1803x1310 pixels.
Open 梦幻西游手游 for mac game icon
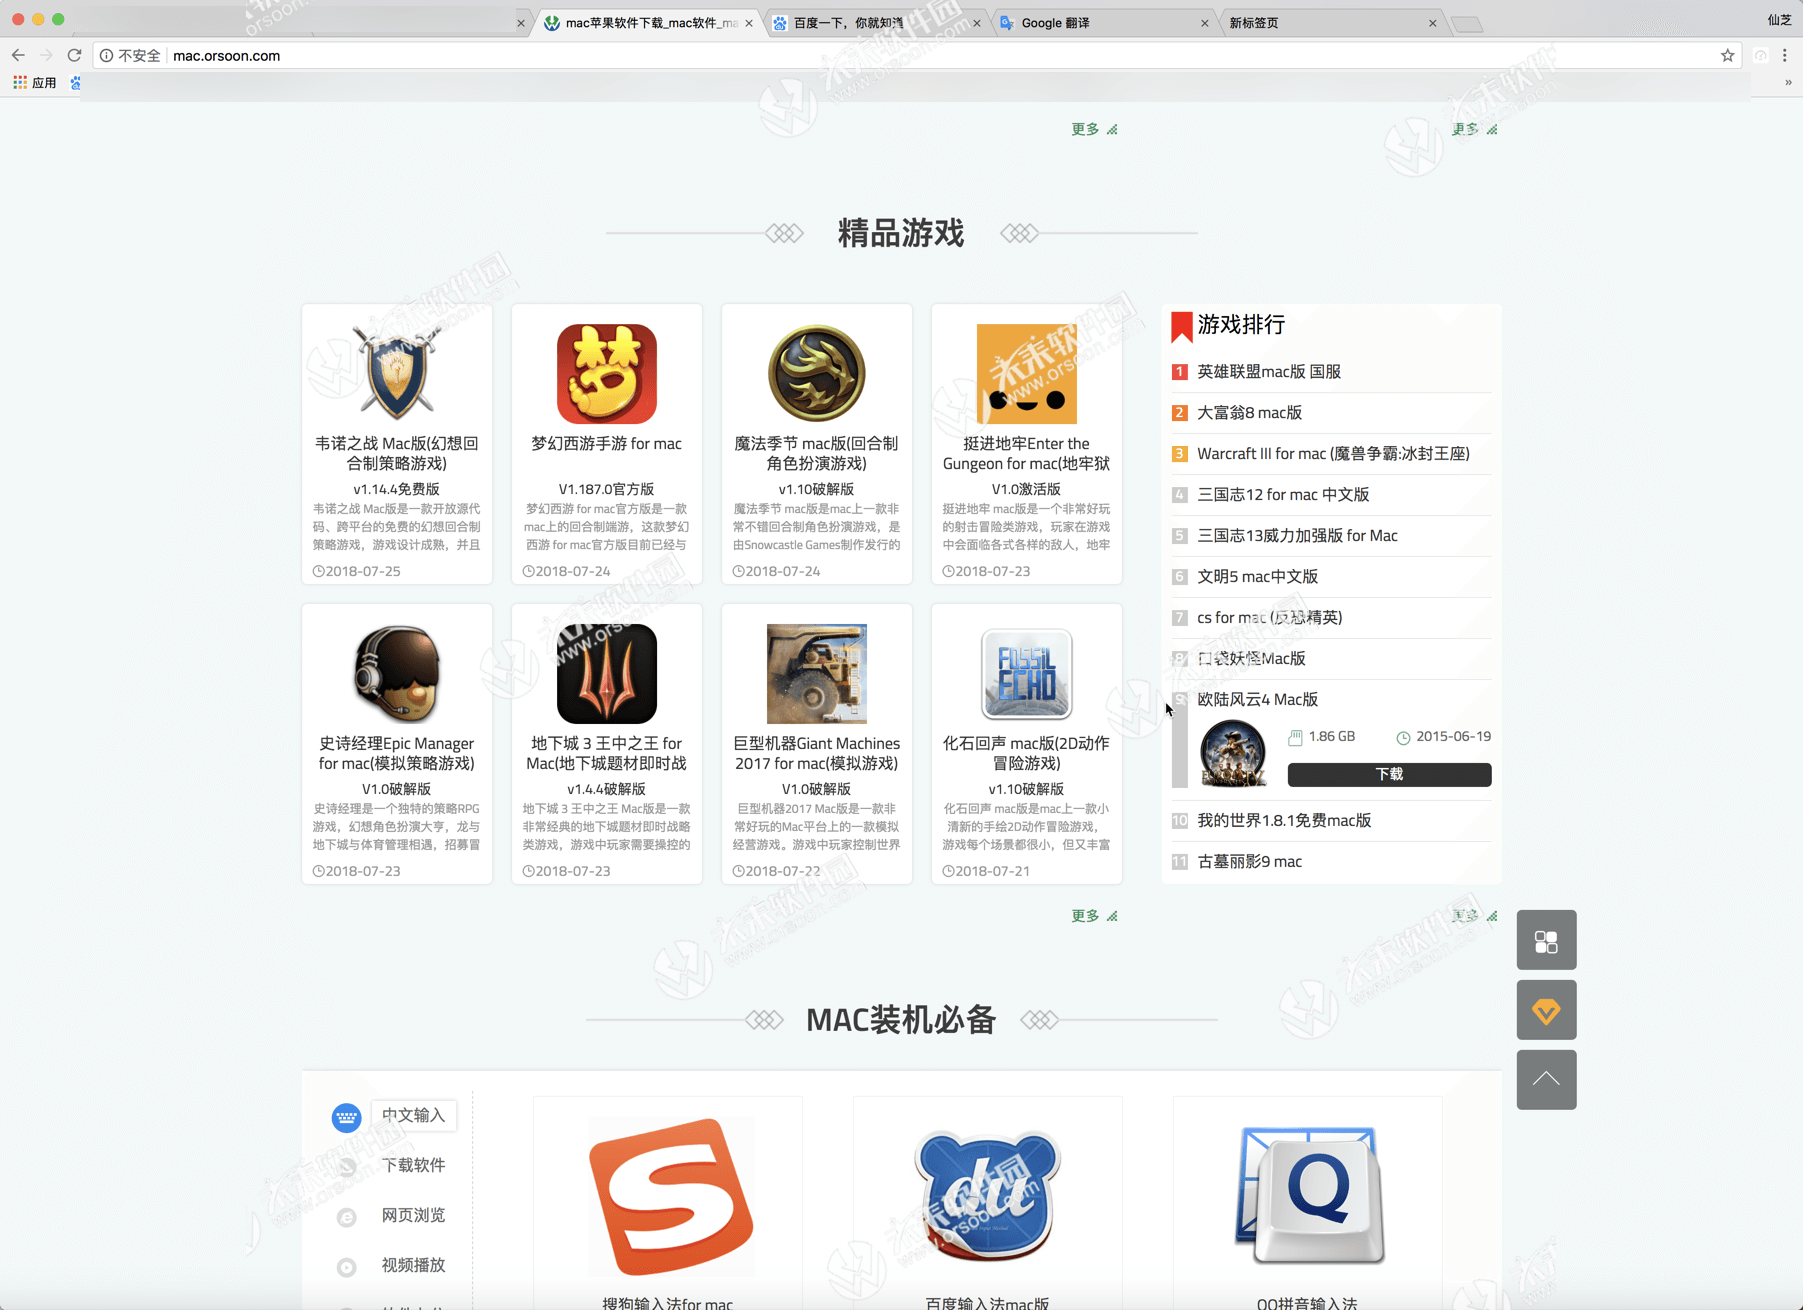(607, 373)
